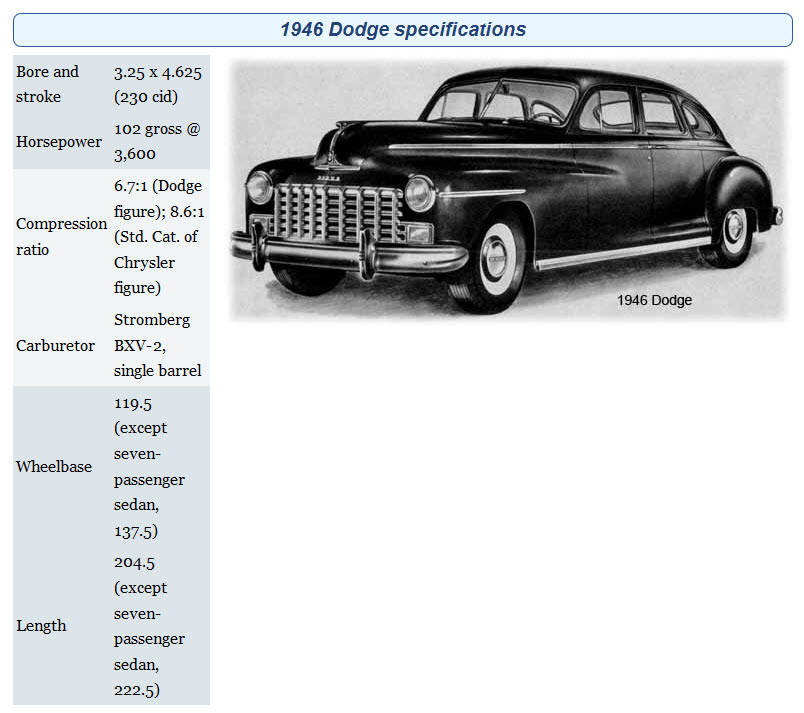Screen dimensions: 804x713
Task: Click the wheelbase value starting with 119.5
Action: tap(150, 467)
